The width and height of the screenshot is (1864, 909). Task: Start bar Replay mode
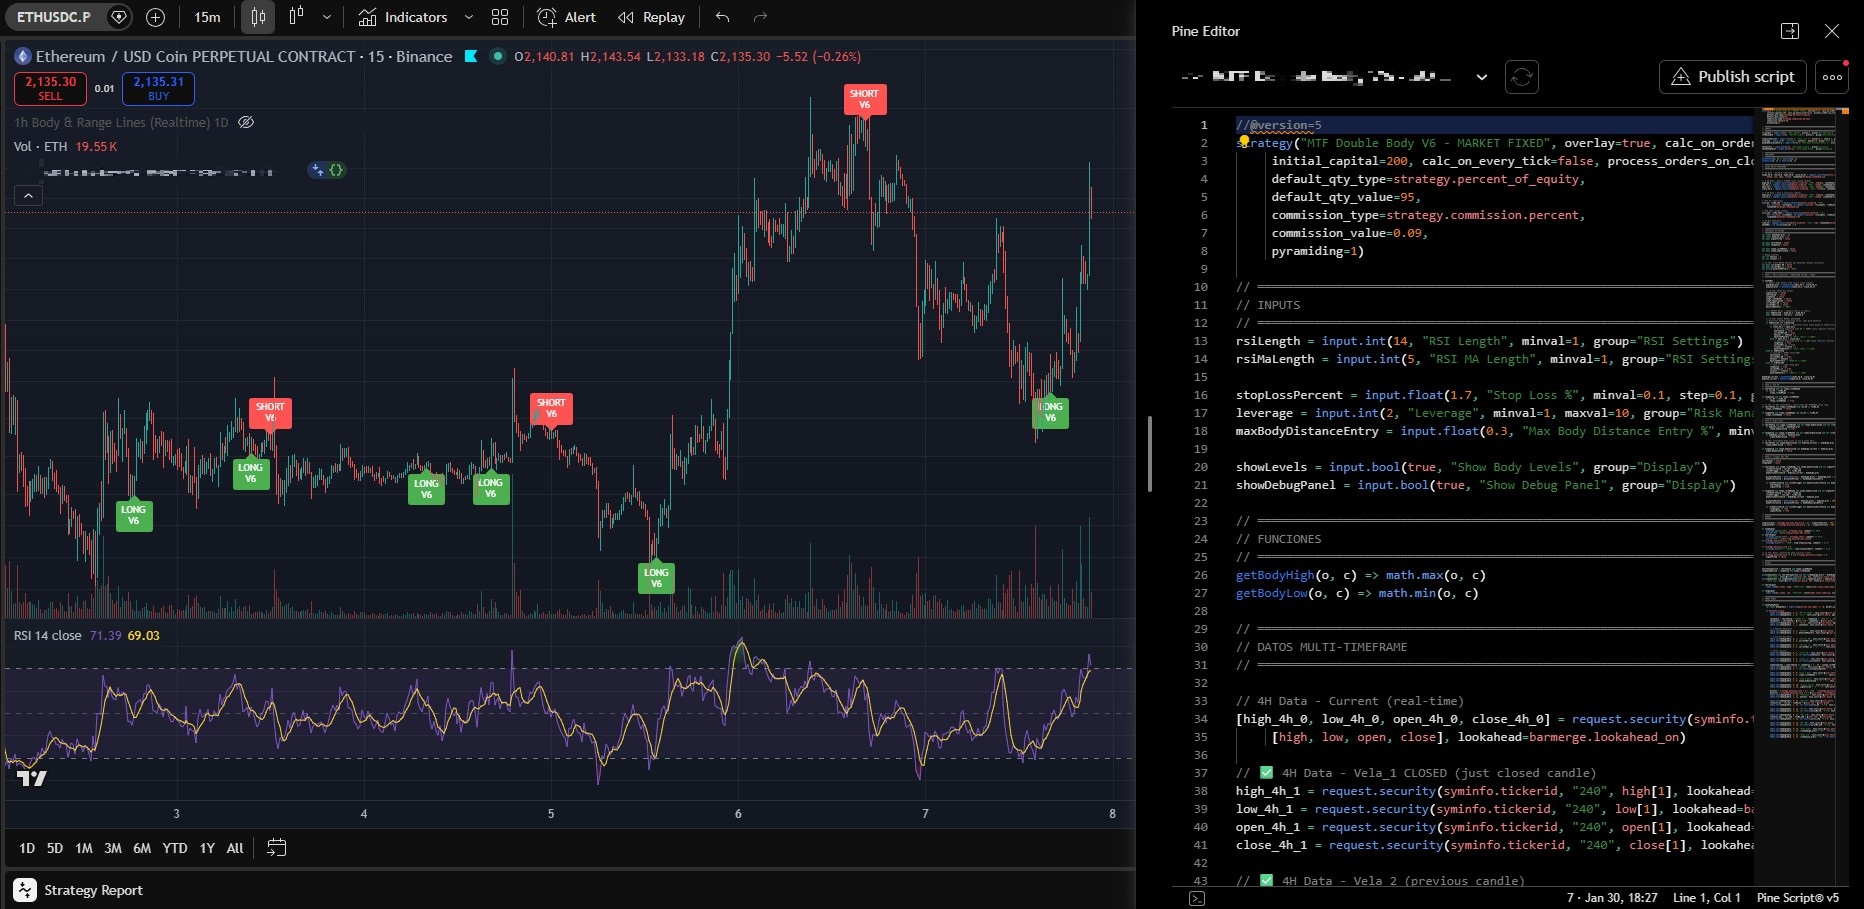(650, 17)
